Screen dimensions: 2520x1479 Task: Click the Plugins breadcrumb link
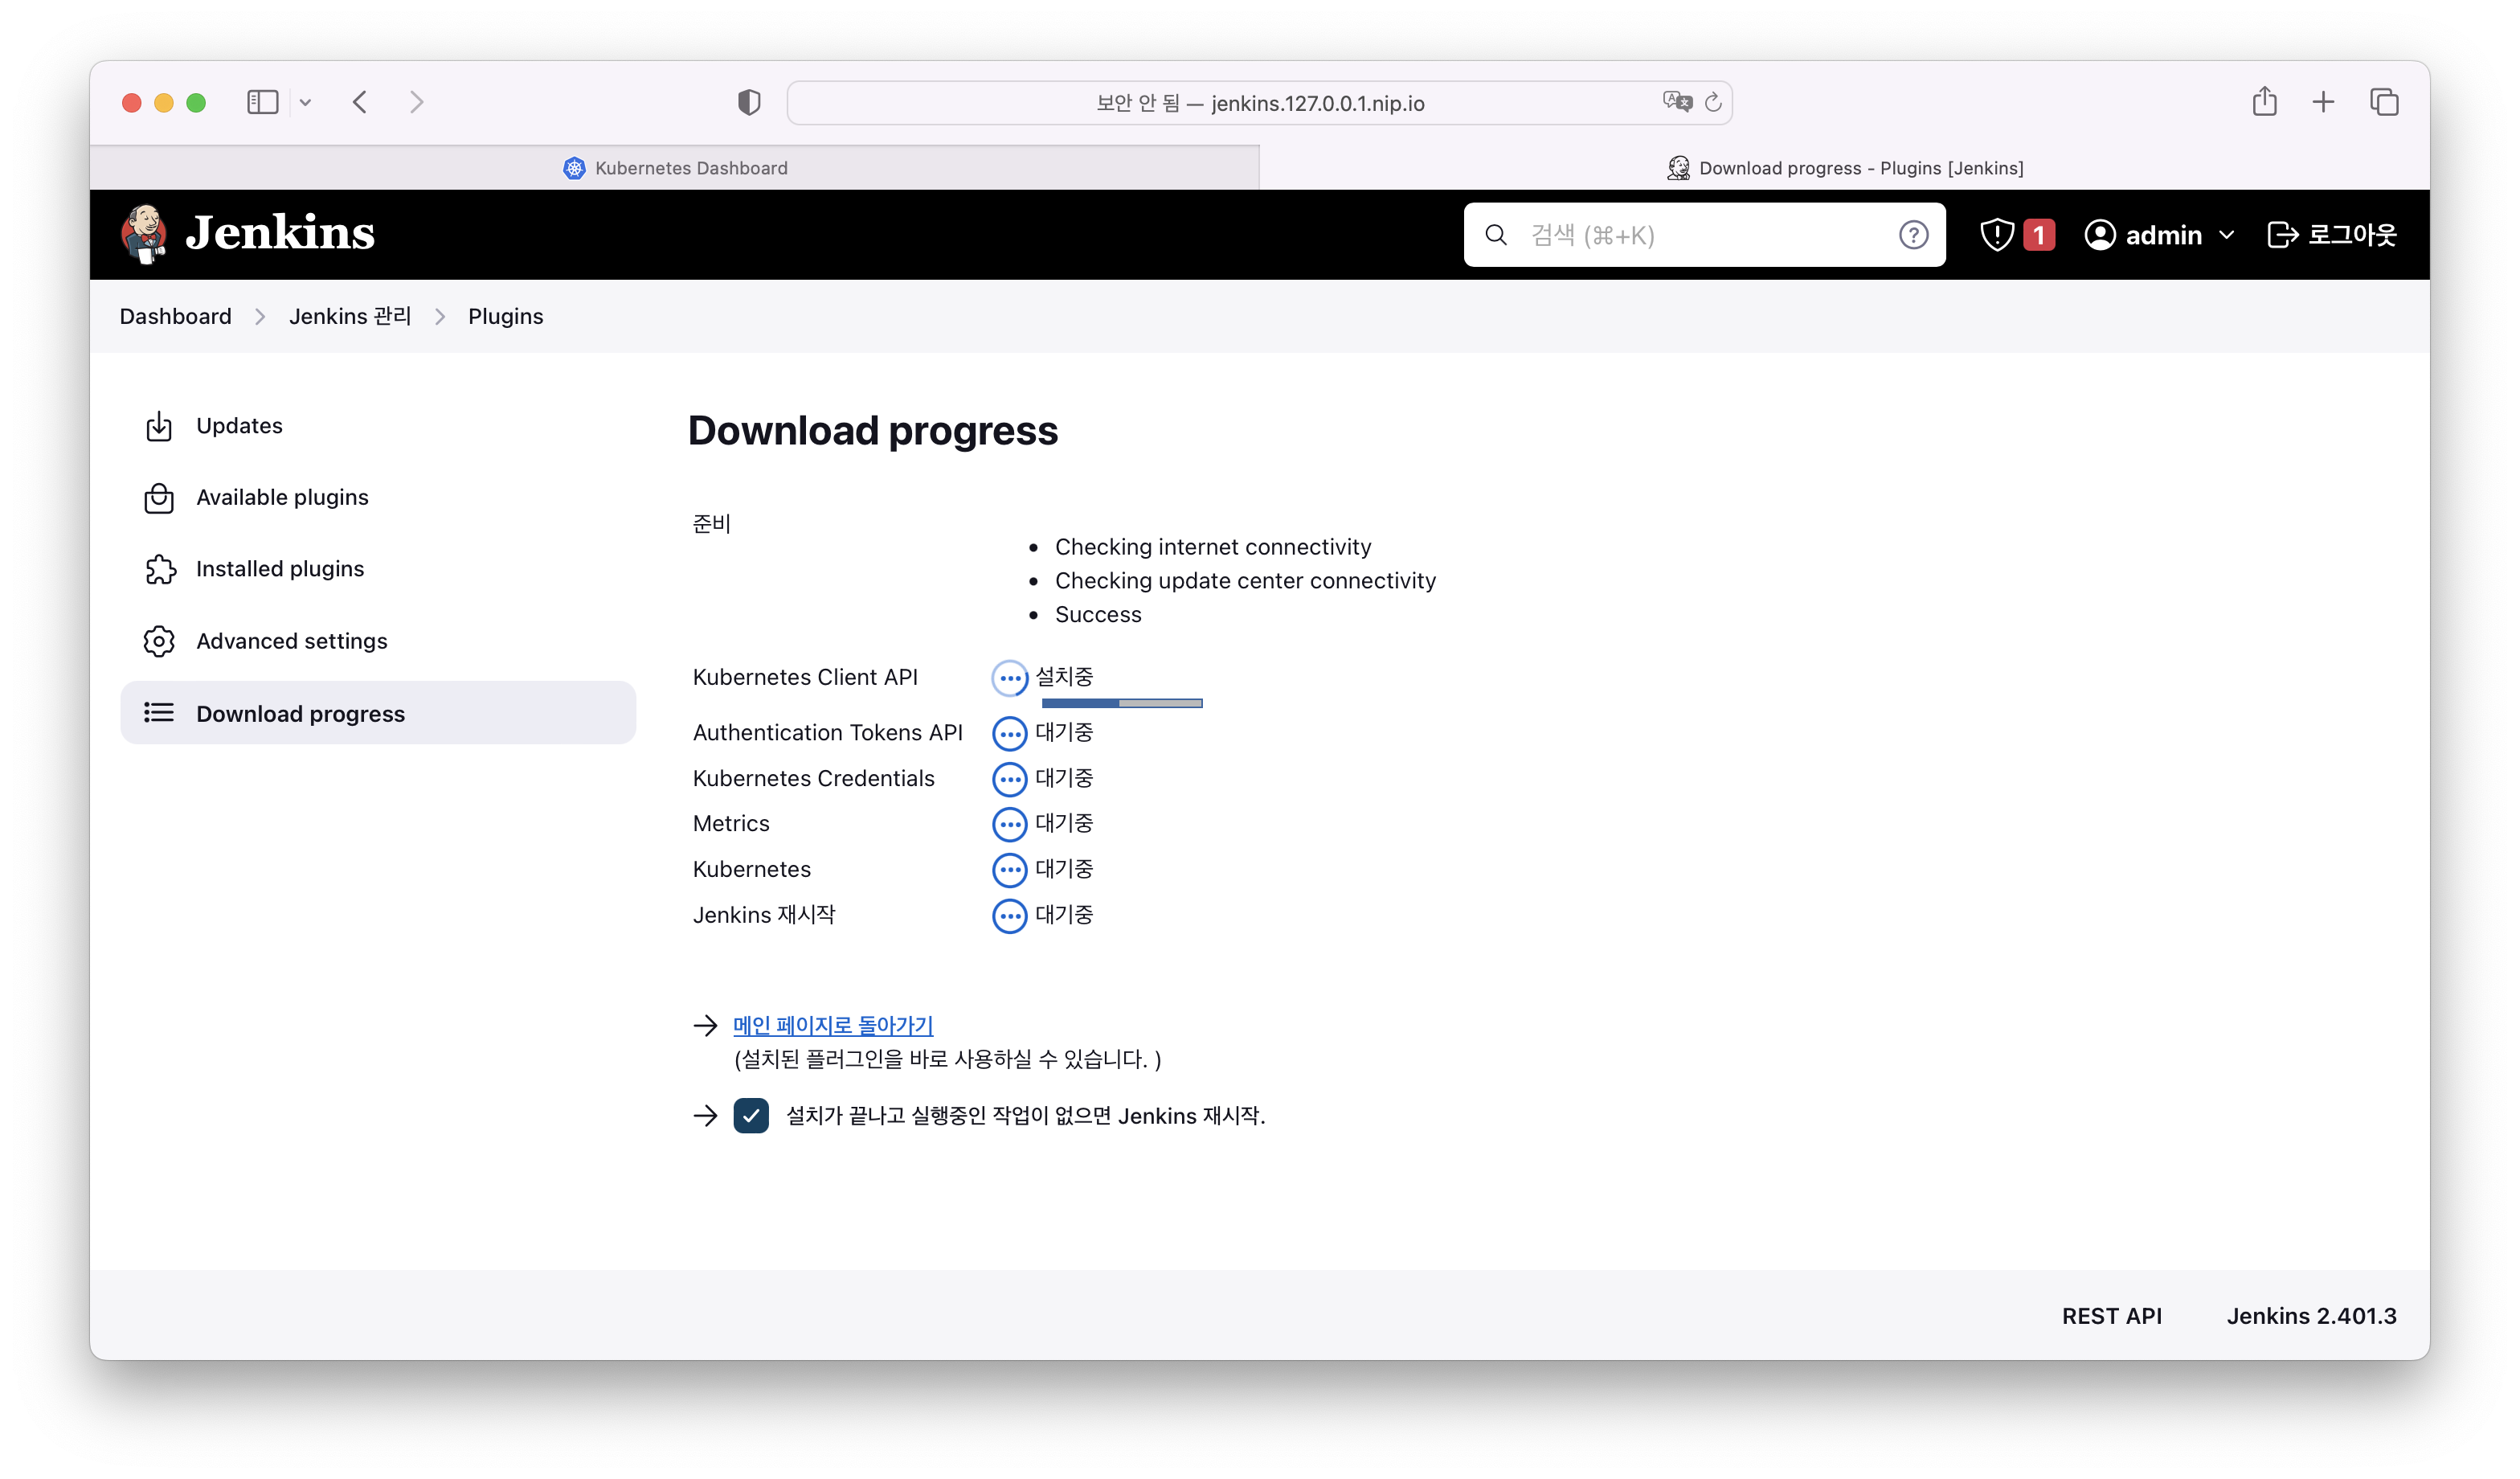pos(505,317)
